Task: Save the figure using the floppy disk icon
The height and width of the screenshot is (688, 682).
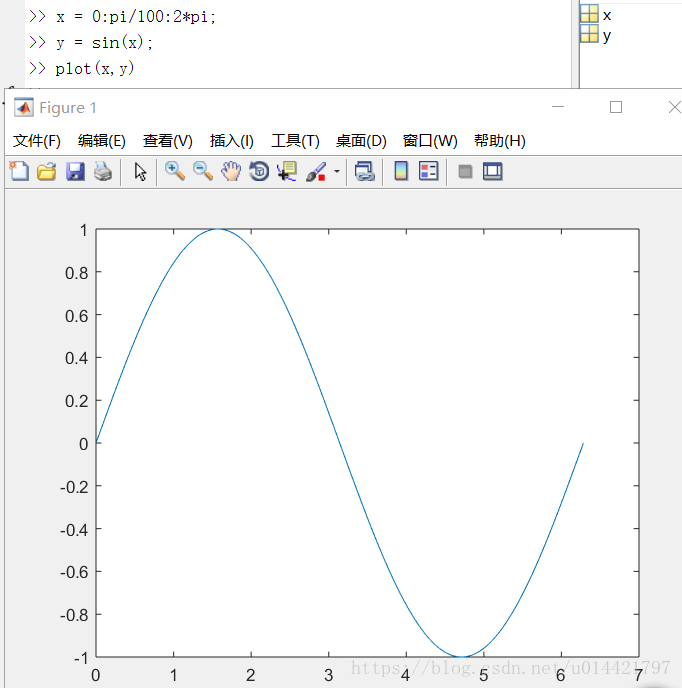Action: [75, 172]
